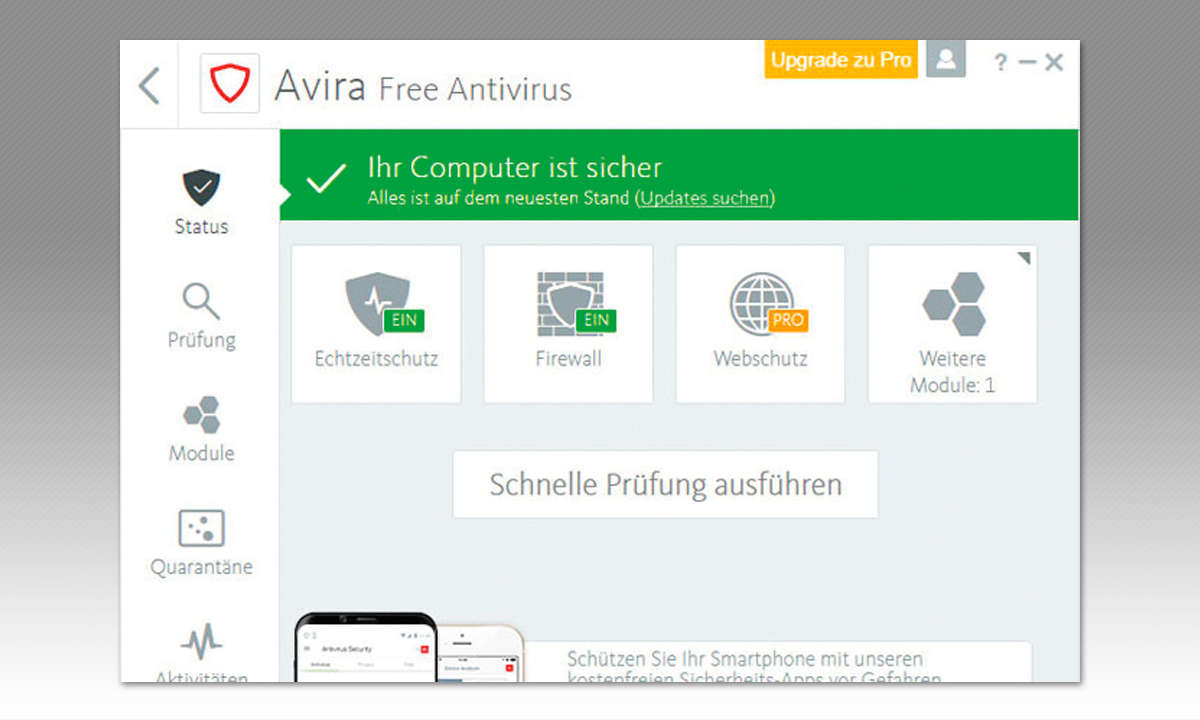
Task: Open the Firewall wall icon tile
Action: [568, 324]
